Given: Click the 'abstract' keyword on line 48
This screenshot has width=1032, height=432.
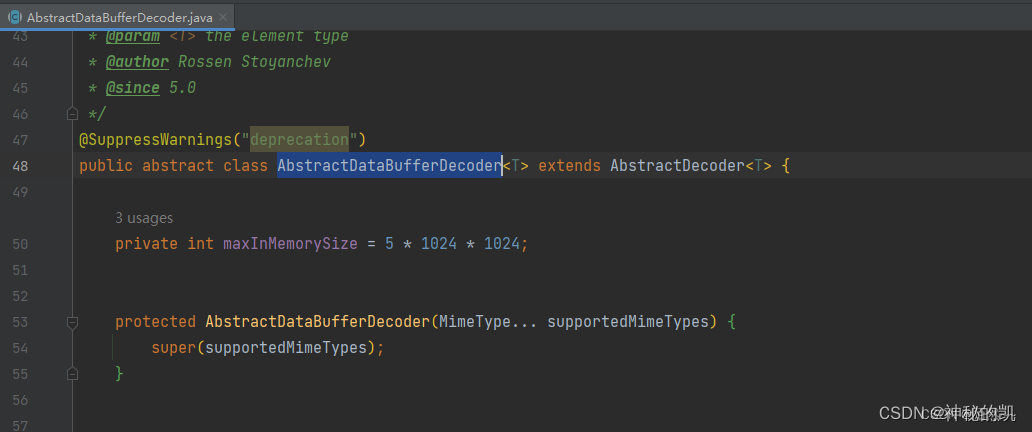Looking at the screenshot, I should point(178,166).
